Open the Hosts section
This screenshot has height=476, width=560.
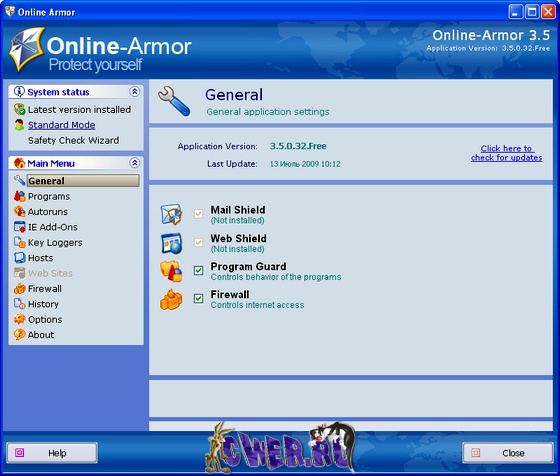40,258
